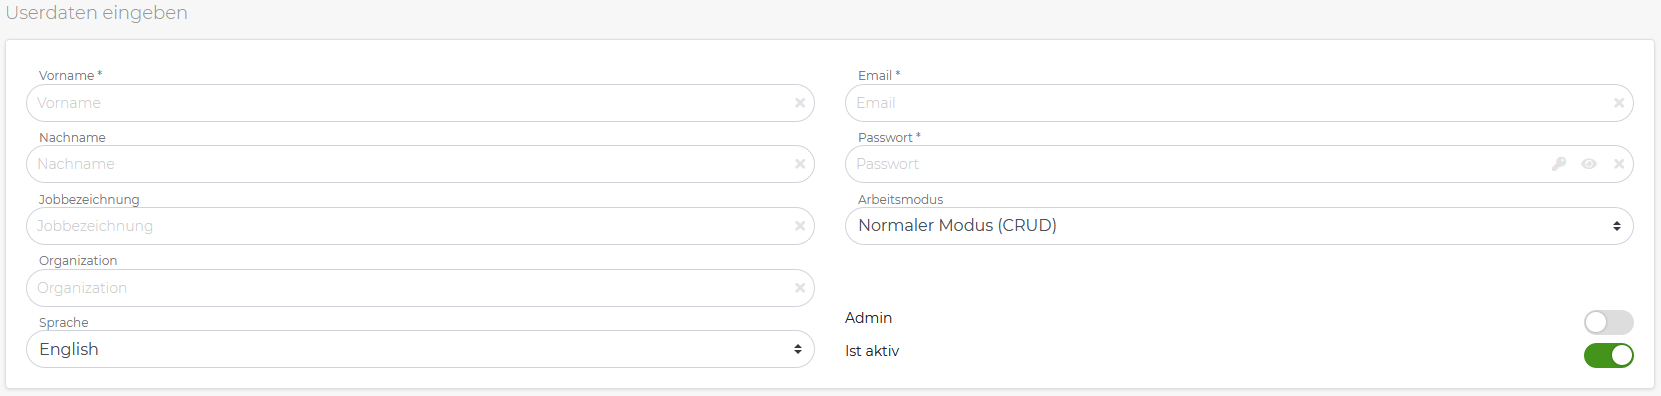Image resolution: width=1661 pixels, height=396 pixels.
Task: Clear the Organization field with its x icon
Action: tap(800, 288)
